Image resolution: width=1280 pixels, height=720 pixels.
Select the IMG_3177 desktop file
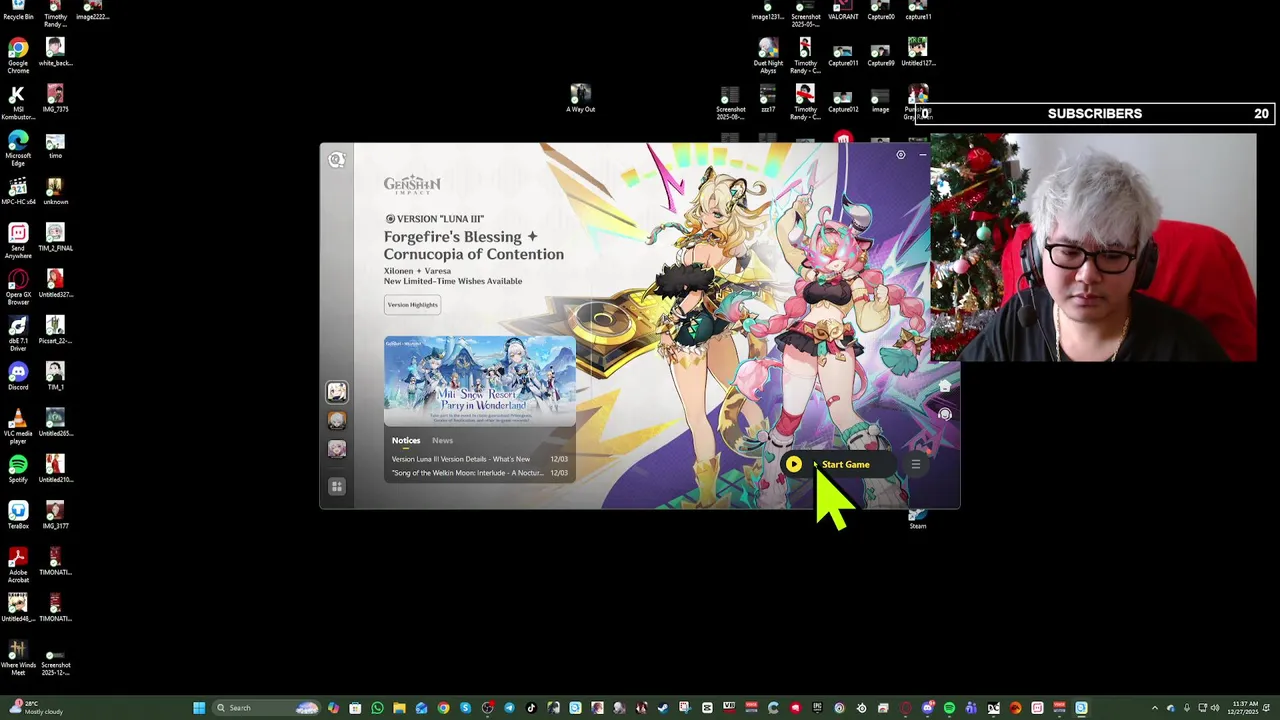pyautogui.click(x=55, y=516)
